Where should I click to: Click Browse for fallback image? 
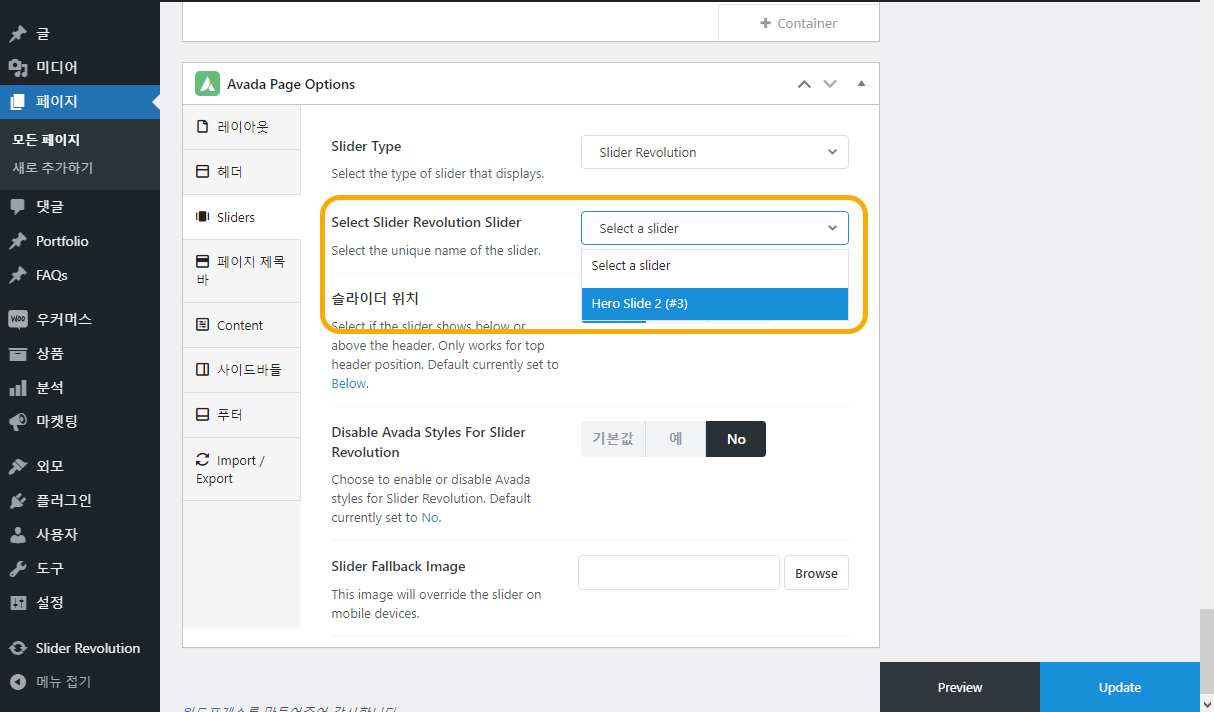[x=817, y=573]
